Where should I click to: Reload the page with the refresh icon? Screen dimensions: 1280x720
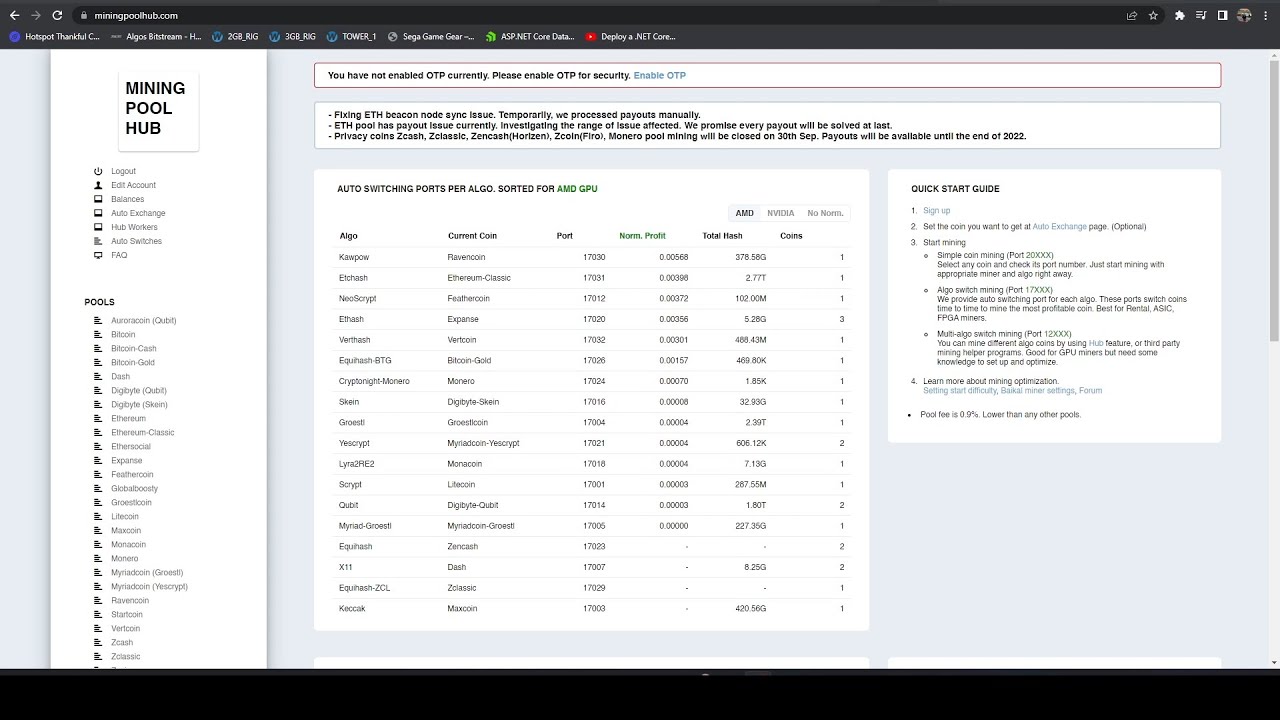click(x=57, y=15)
